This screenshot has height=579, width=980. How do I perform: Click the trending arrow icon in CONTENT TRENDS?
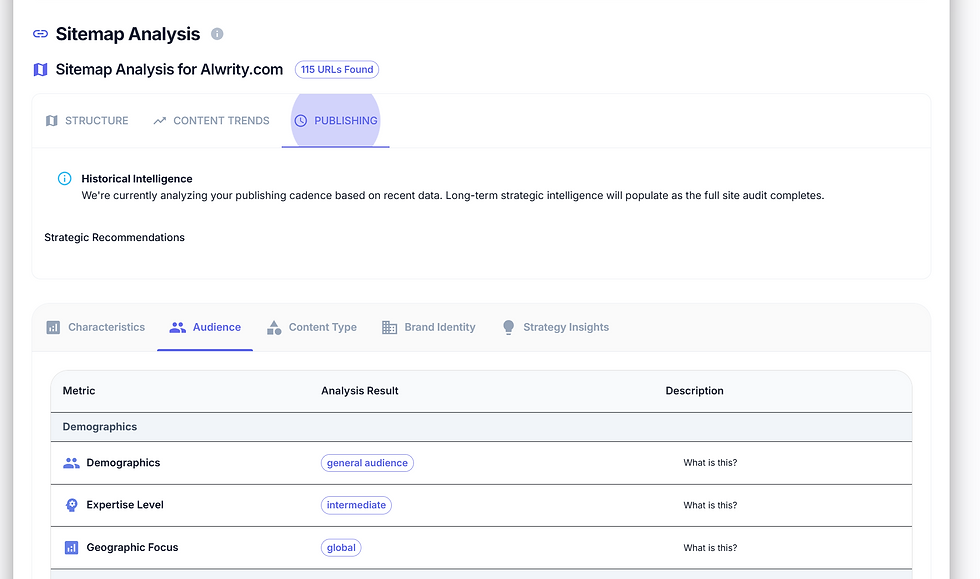160,121
